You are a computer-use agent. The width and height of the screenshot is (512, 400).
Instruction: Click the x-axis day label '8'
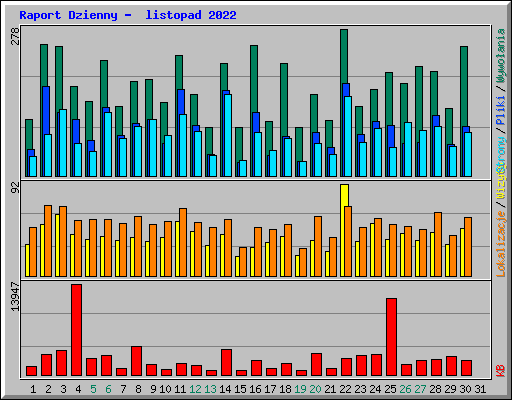138,389
